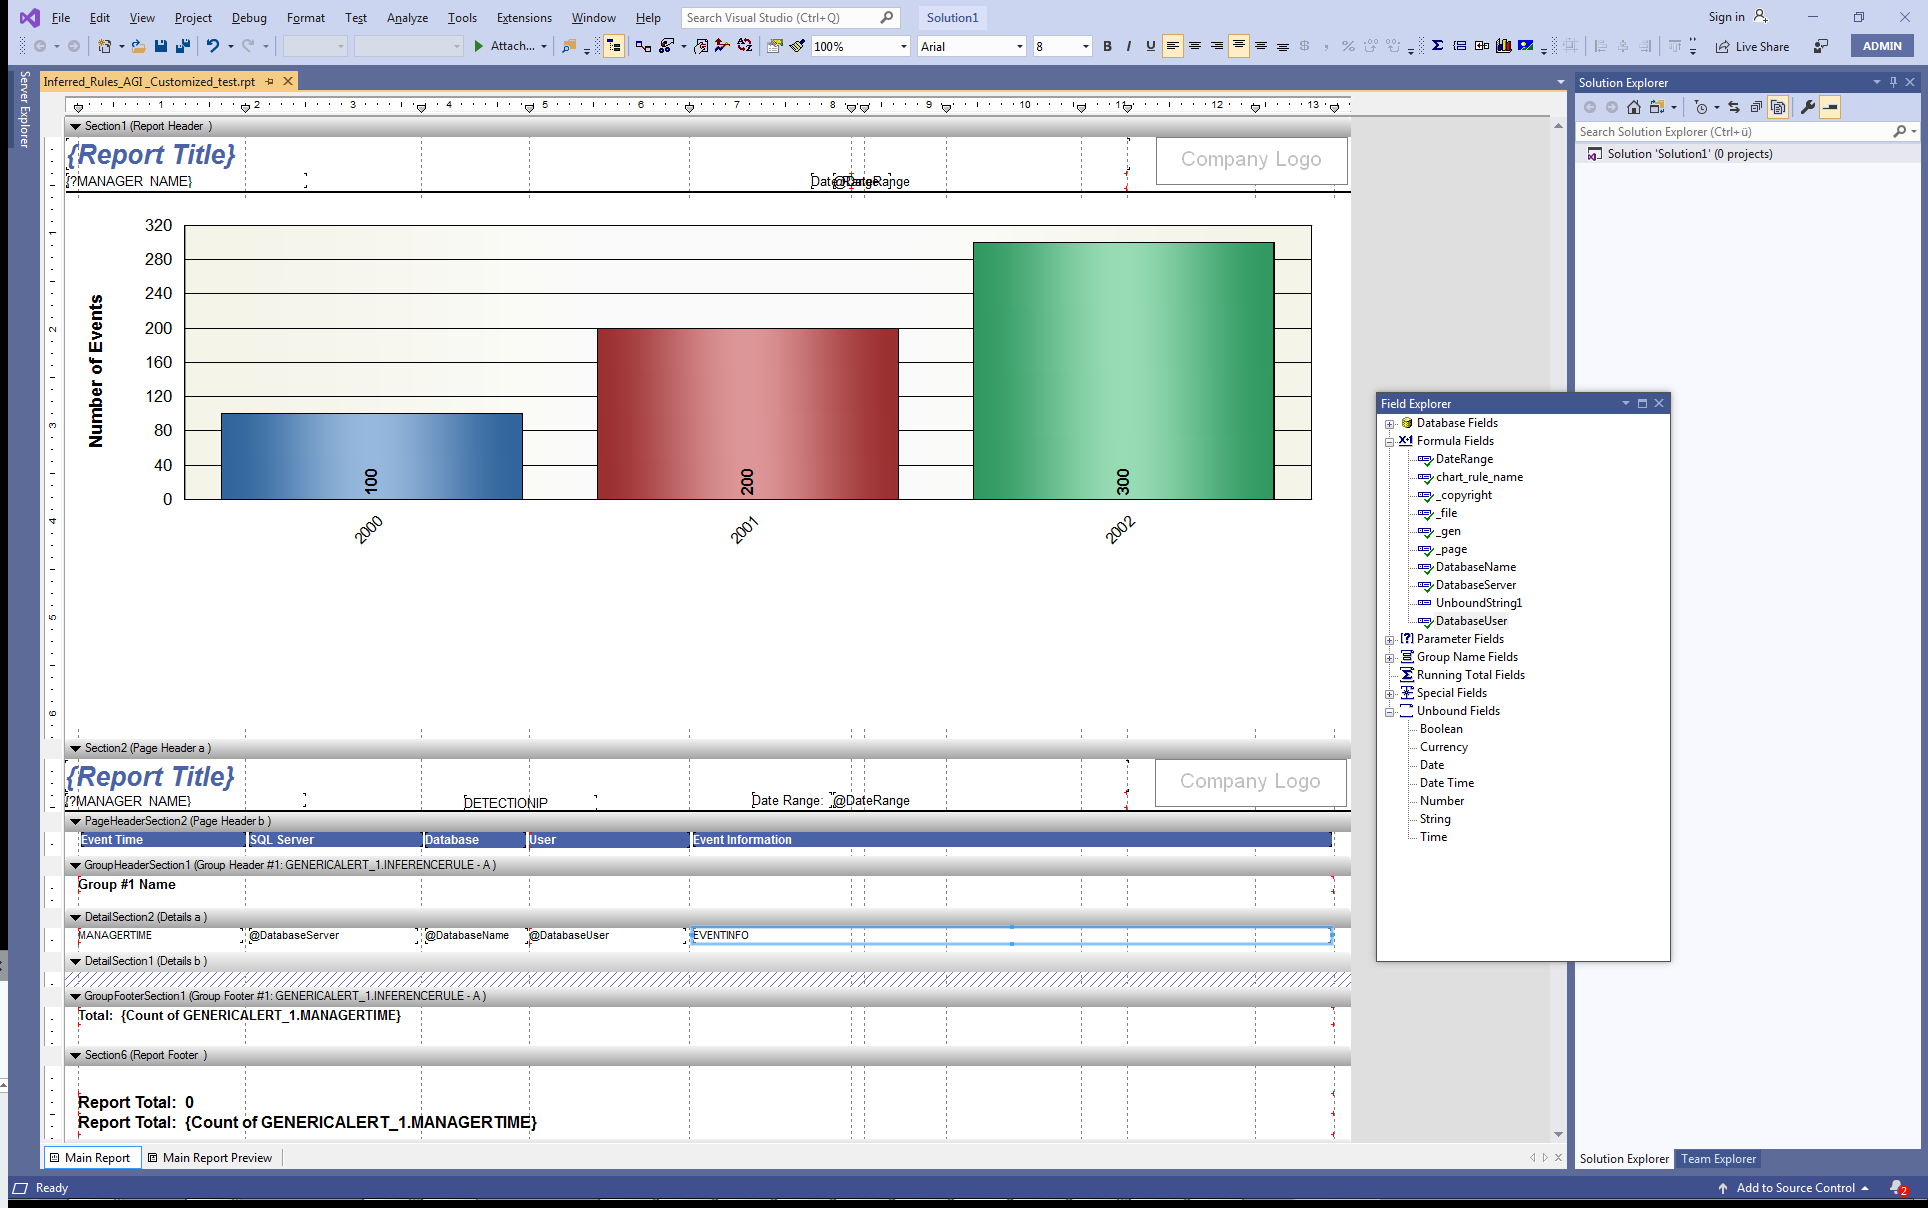Toggle Italic formatting
This screenshot has width=1928, height=1208.
[1129, 46]
